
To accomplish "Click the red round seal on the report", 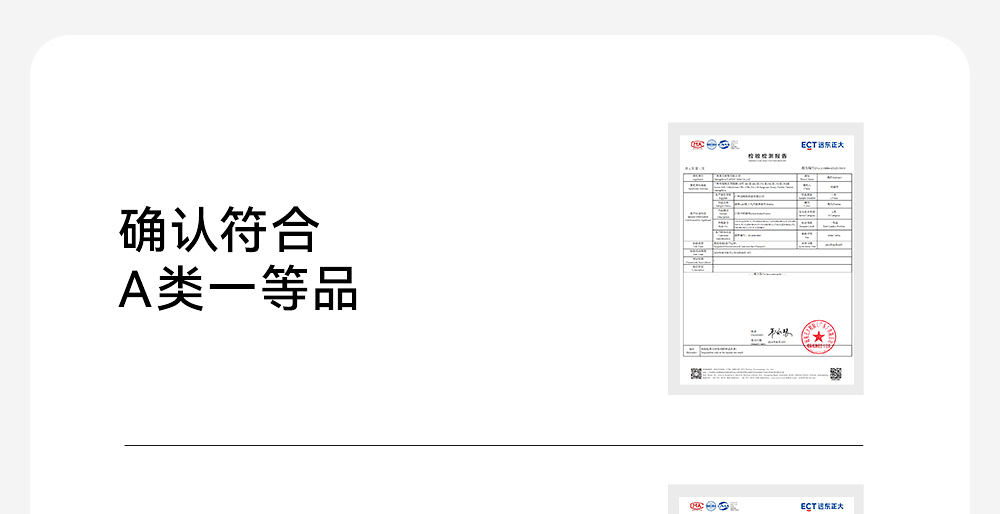I will (x=818, y=337).
